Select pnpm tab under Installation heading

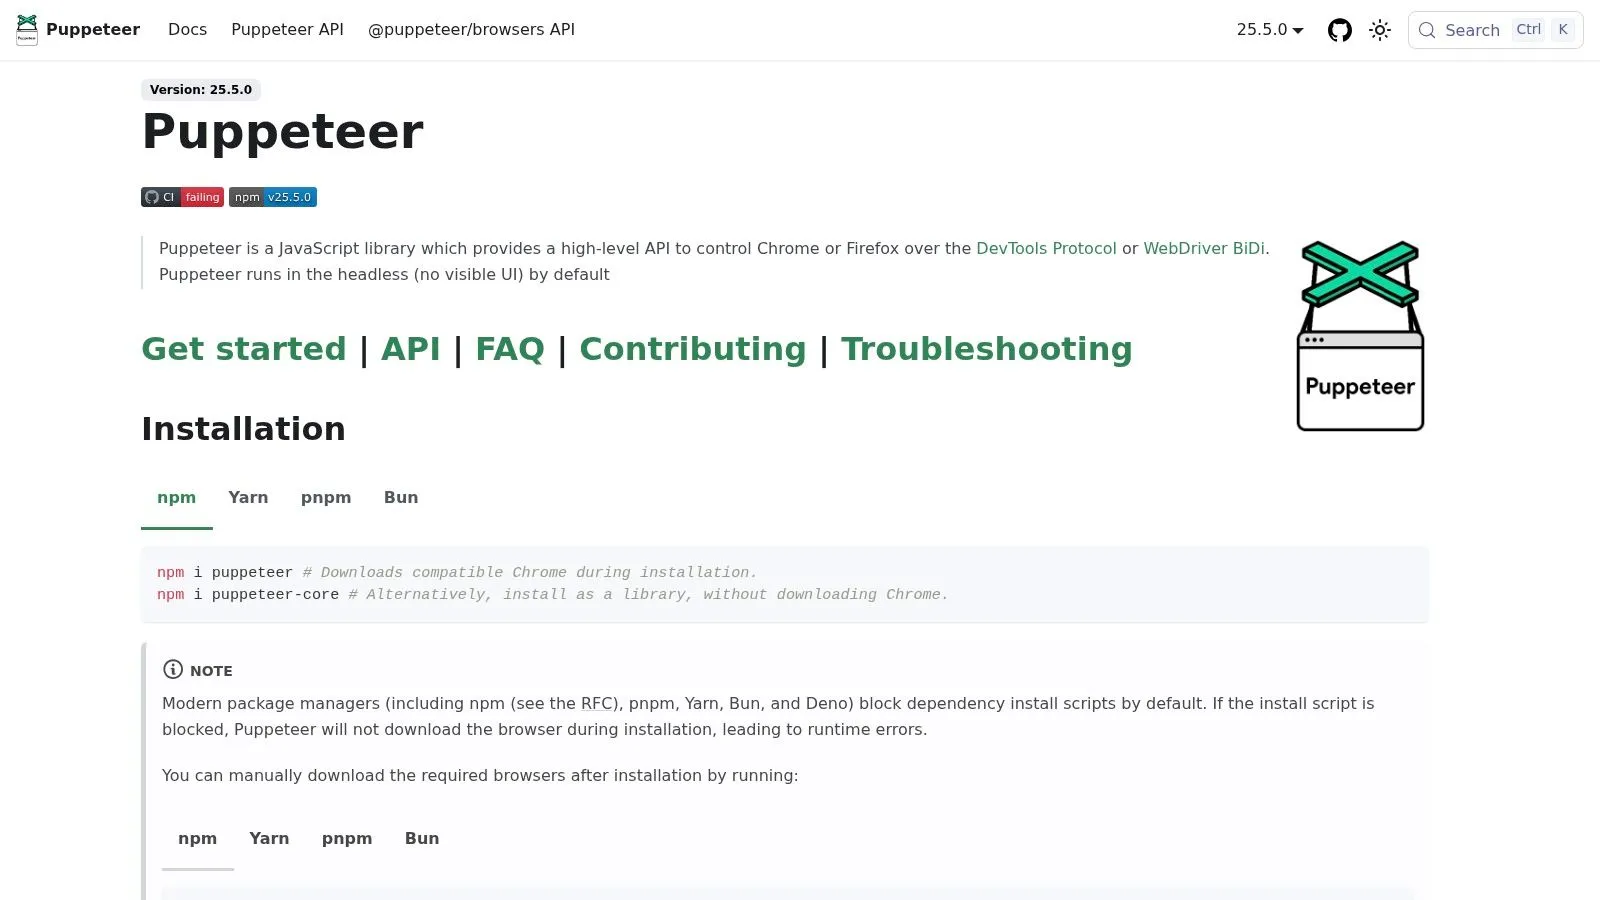tap(326, 498)
